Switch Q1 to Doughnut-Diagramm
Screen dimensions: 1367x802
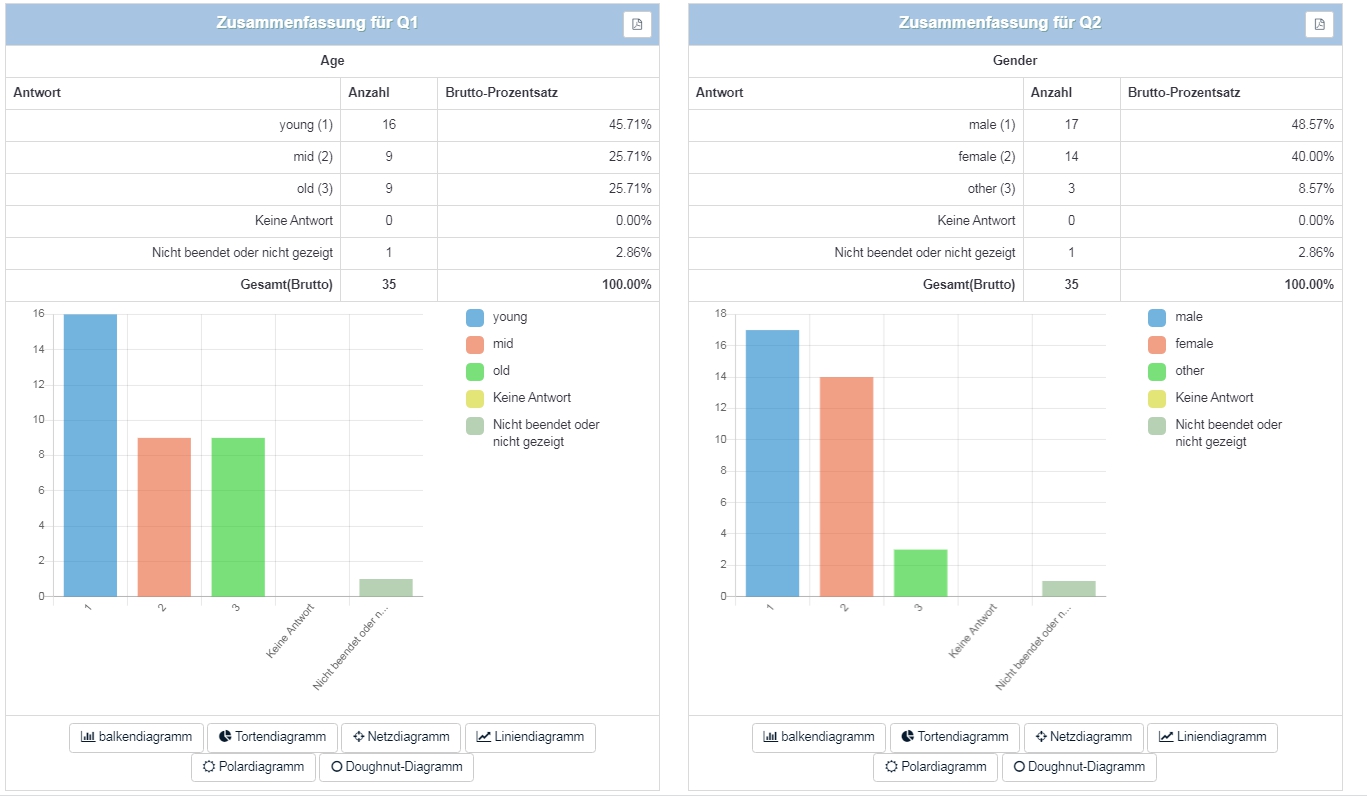(x=396, y=767)
